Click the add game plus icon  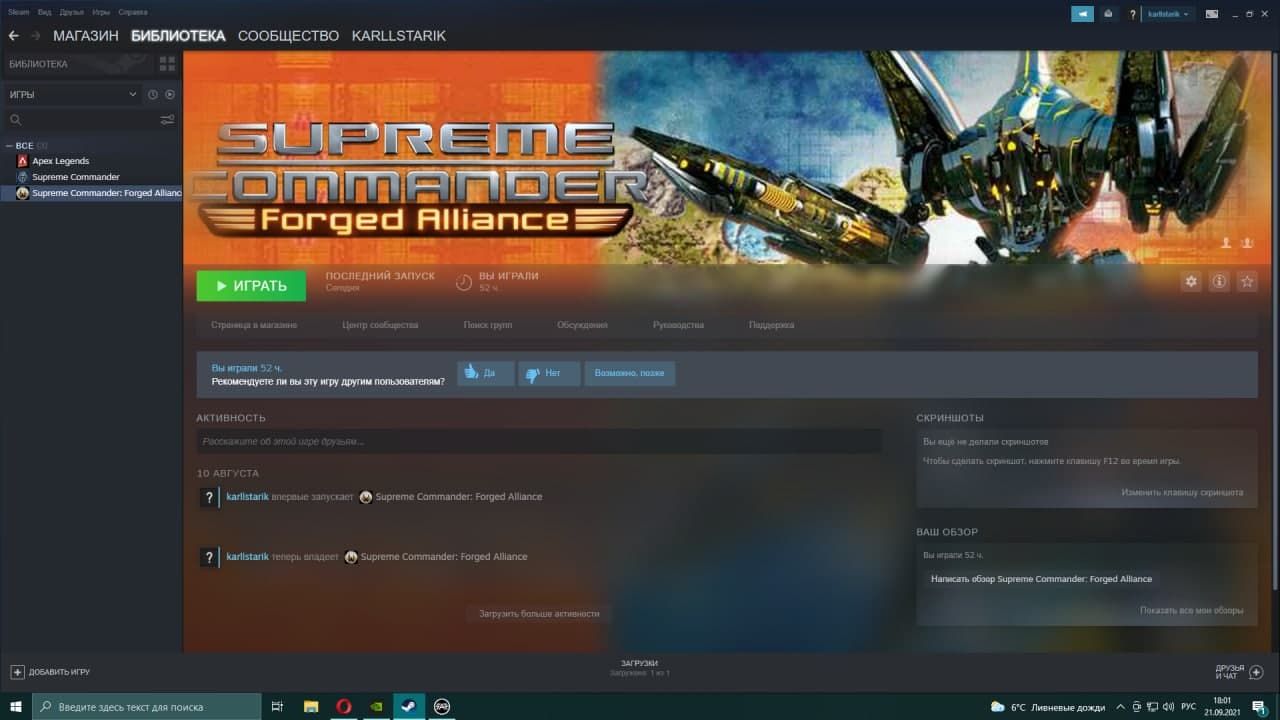point(17,672)
